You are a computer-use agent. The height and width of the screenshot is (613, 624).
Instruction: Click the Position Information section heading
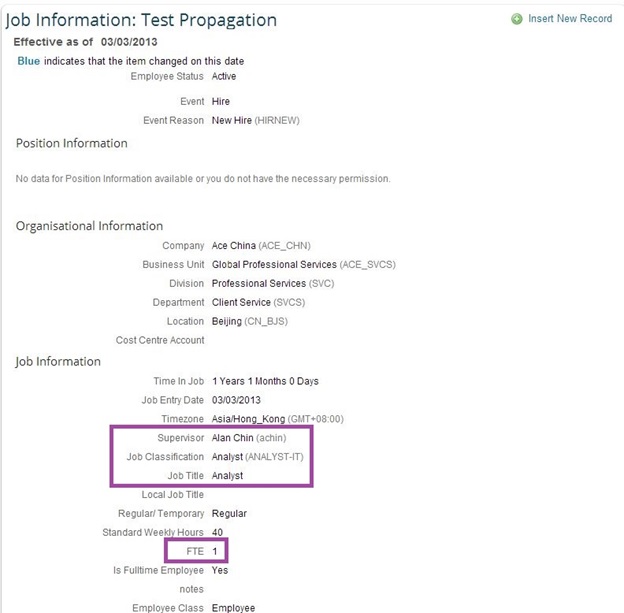[72, 143]
